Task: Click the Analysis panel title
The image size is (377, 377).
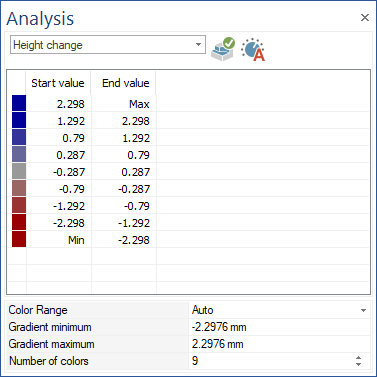Action: [40, 19]
